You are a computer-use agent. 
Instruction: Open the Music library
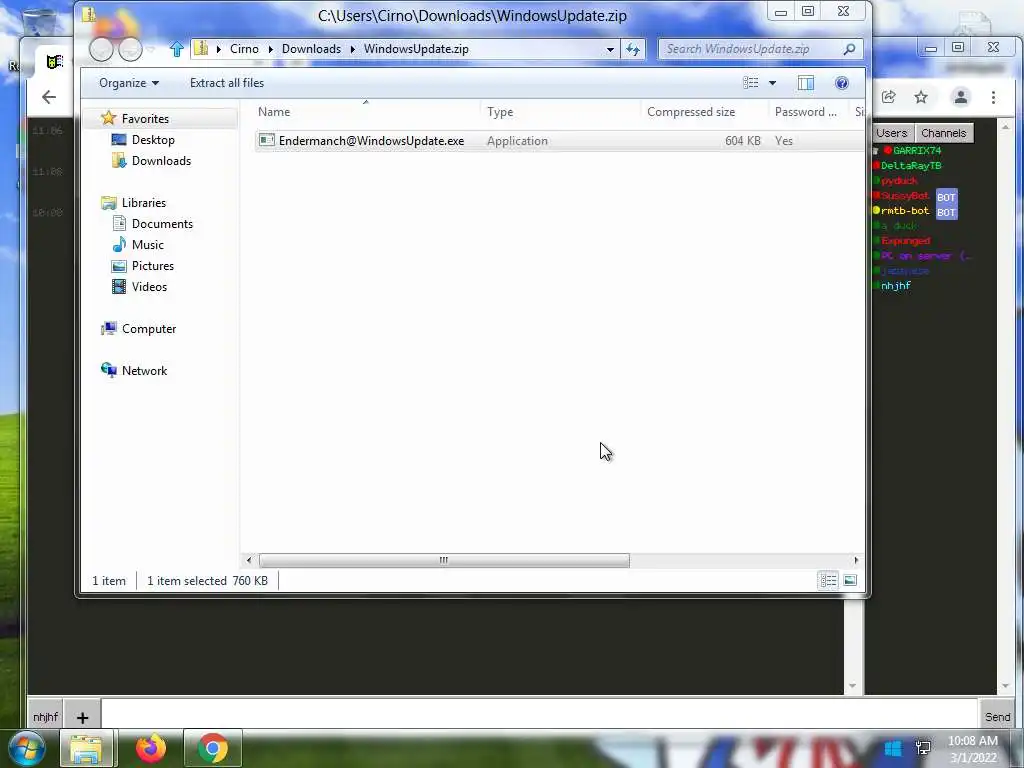148,245
